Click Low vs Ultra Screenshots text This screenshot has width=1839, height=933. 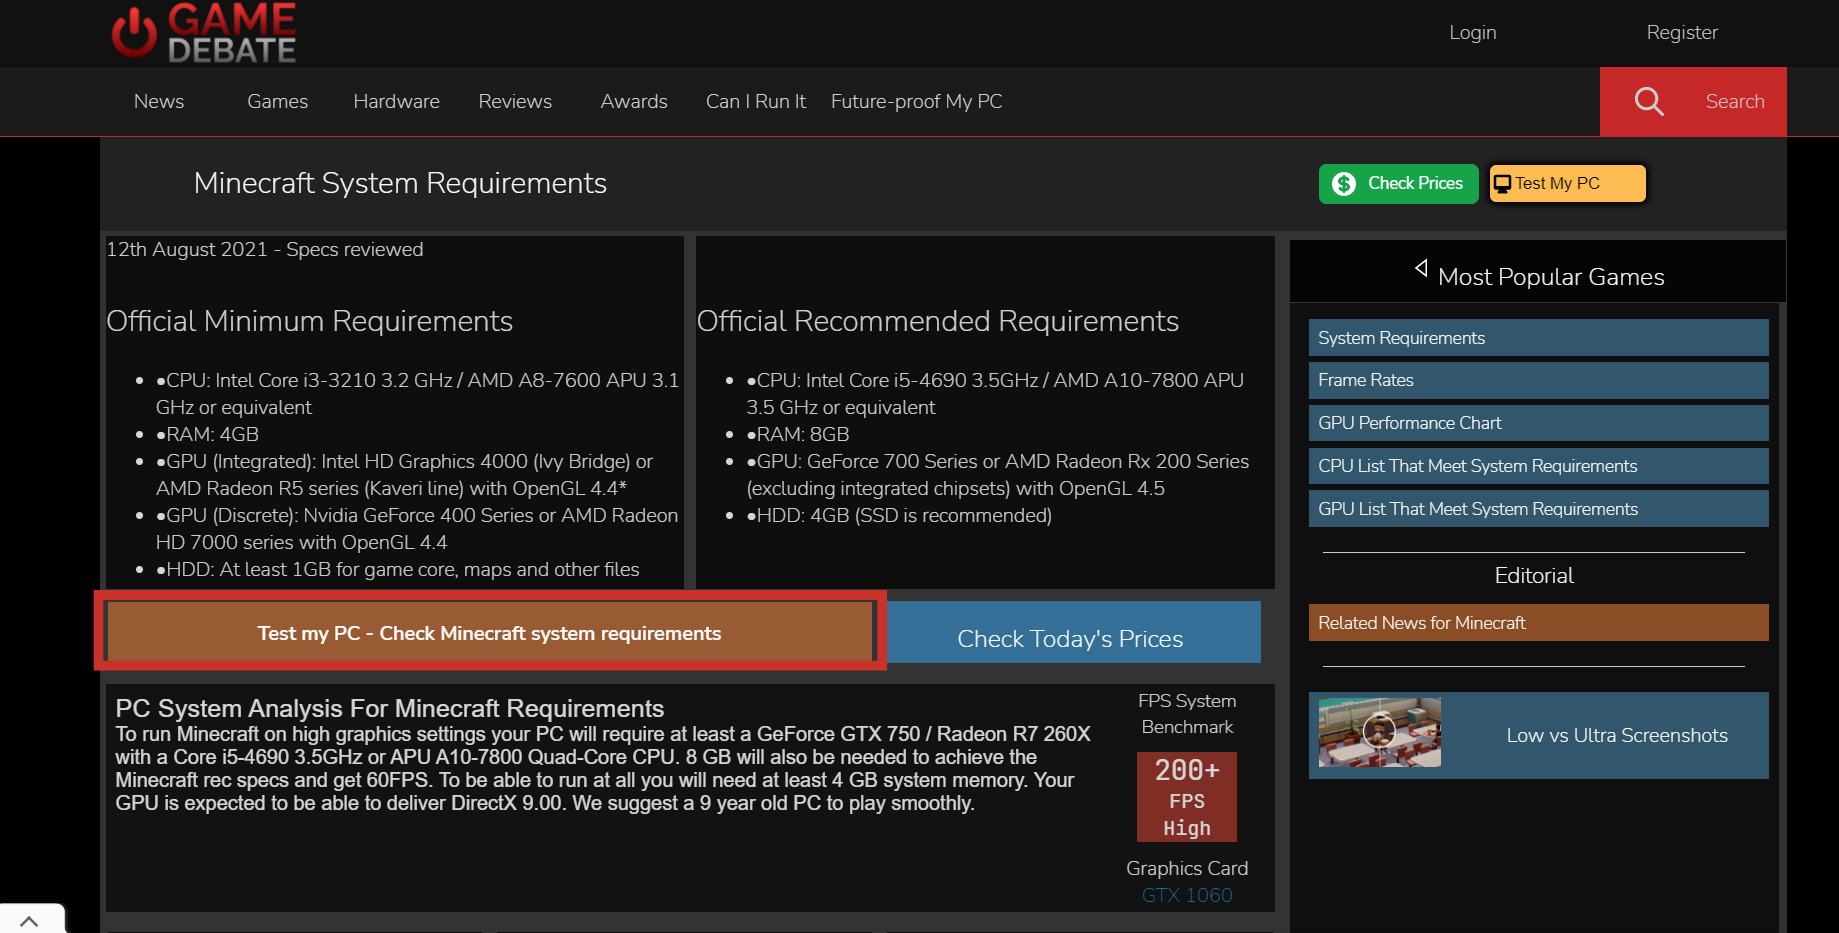[x=1617, y=735]
